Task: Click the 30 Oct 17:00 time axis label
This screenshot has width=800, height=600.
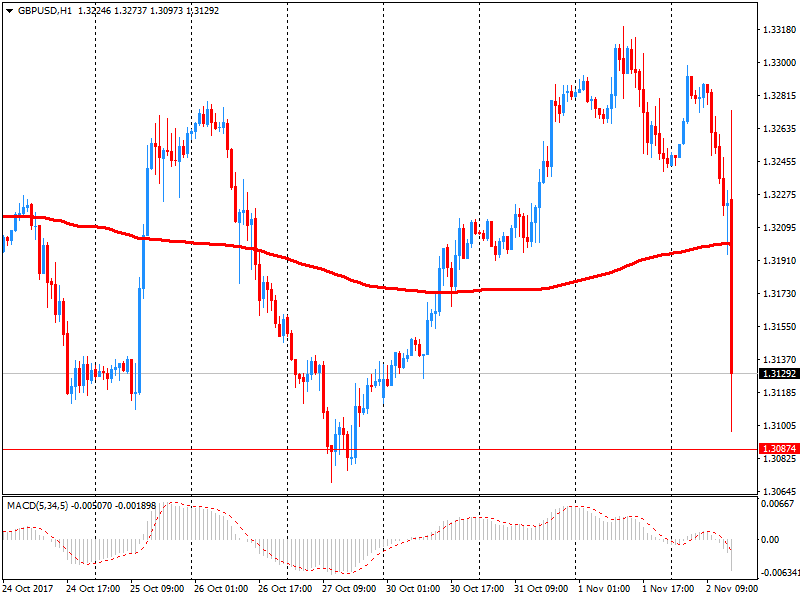Action: click(x=477, y=588)
